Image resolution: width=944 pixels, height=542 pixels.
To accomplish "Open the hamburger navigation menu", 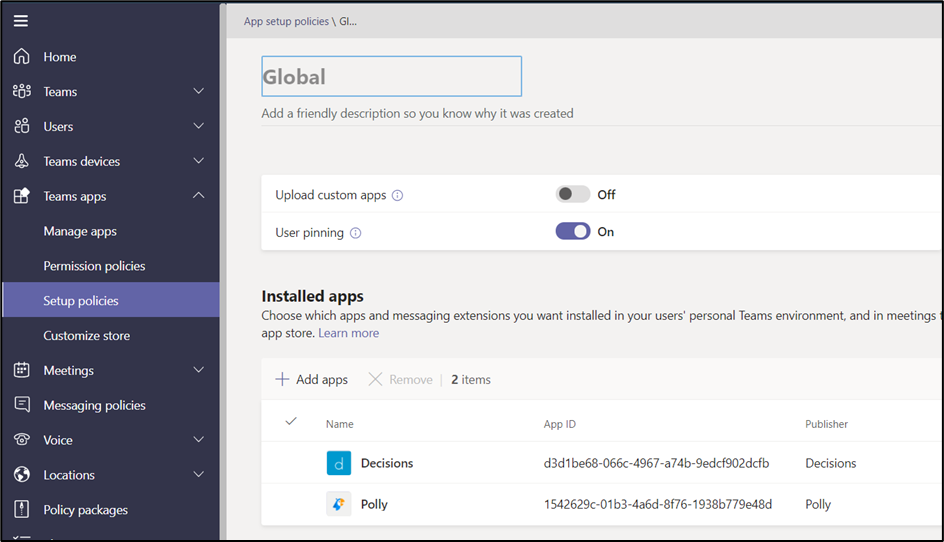I will [x=21, y=21].
